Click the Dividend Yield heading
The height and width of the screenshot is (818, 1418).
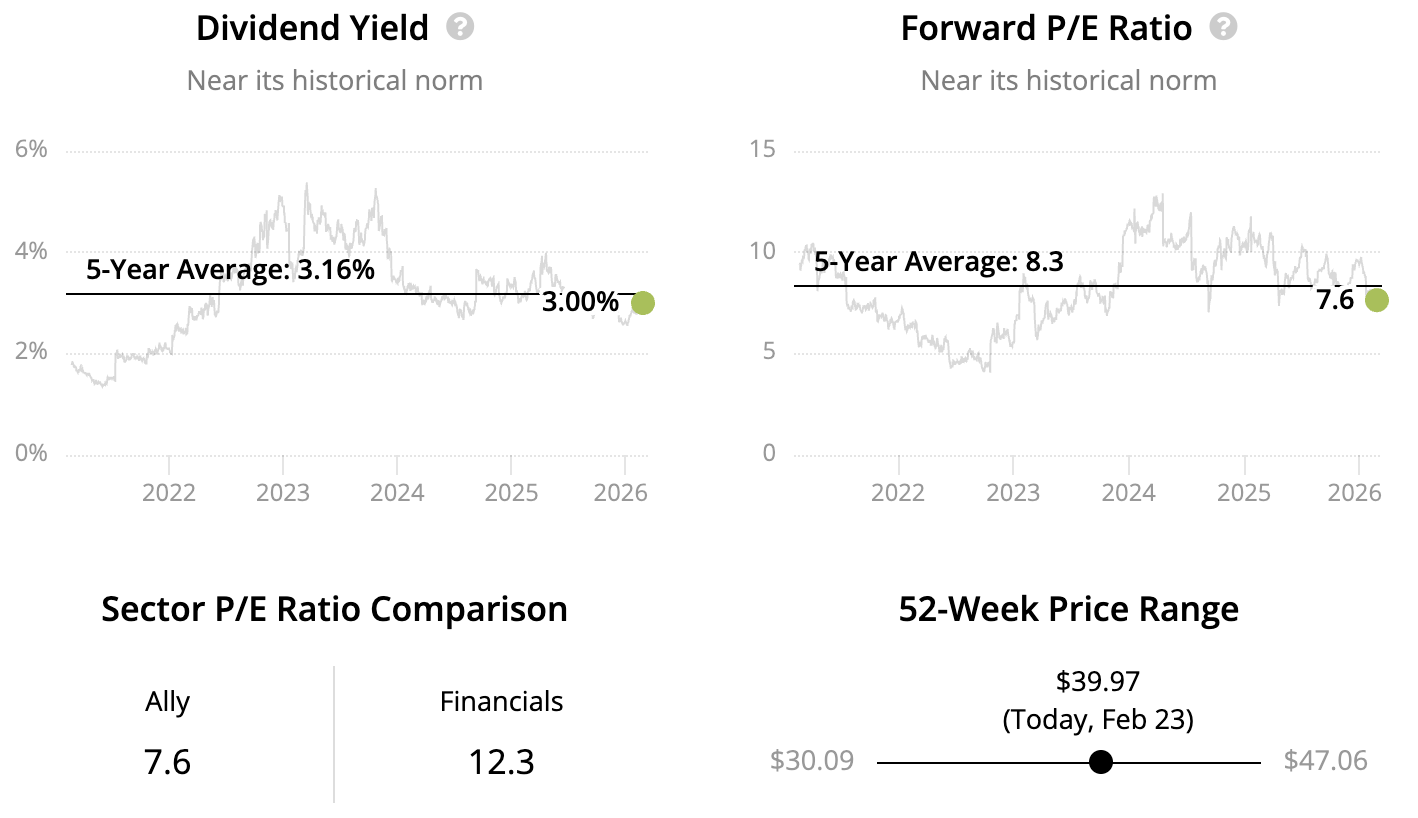tap(312, 28)
